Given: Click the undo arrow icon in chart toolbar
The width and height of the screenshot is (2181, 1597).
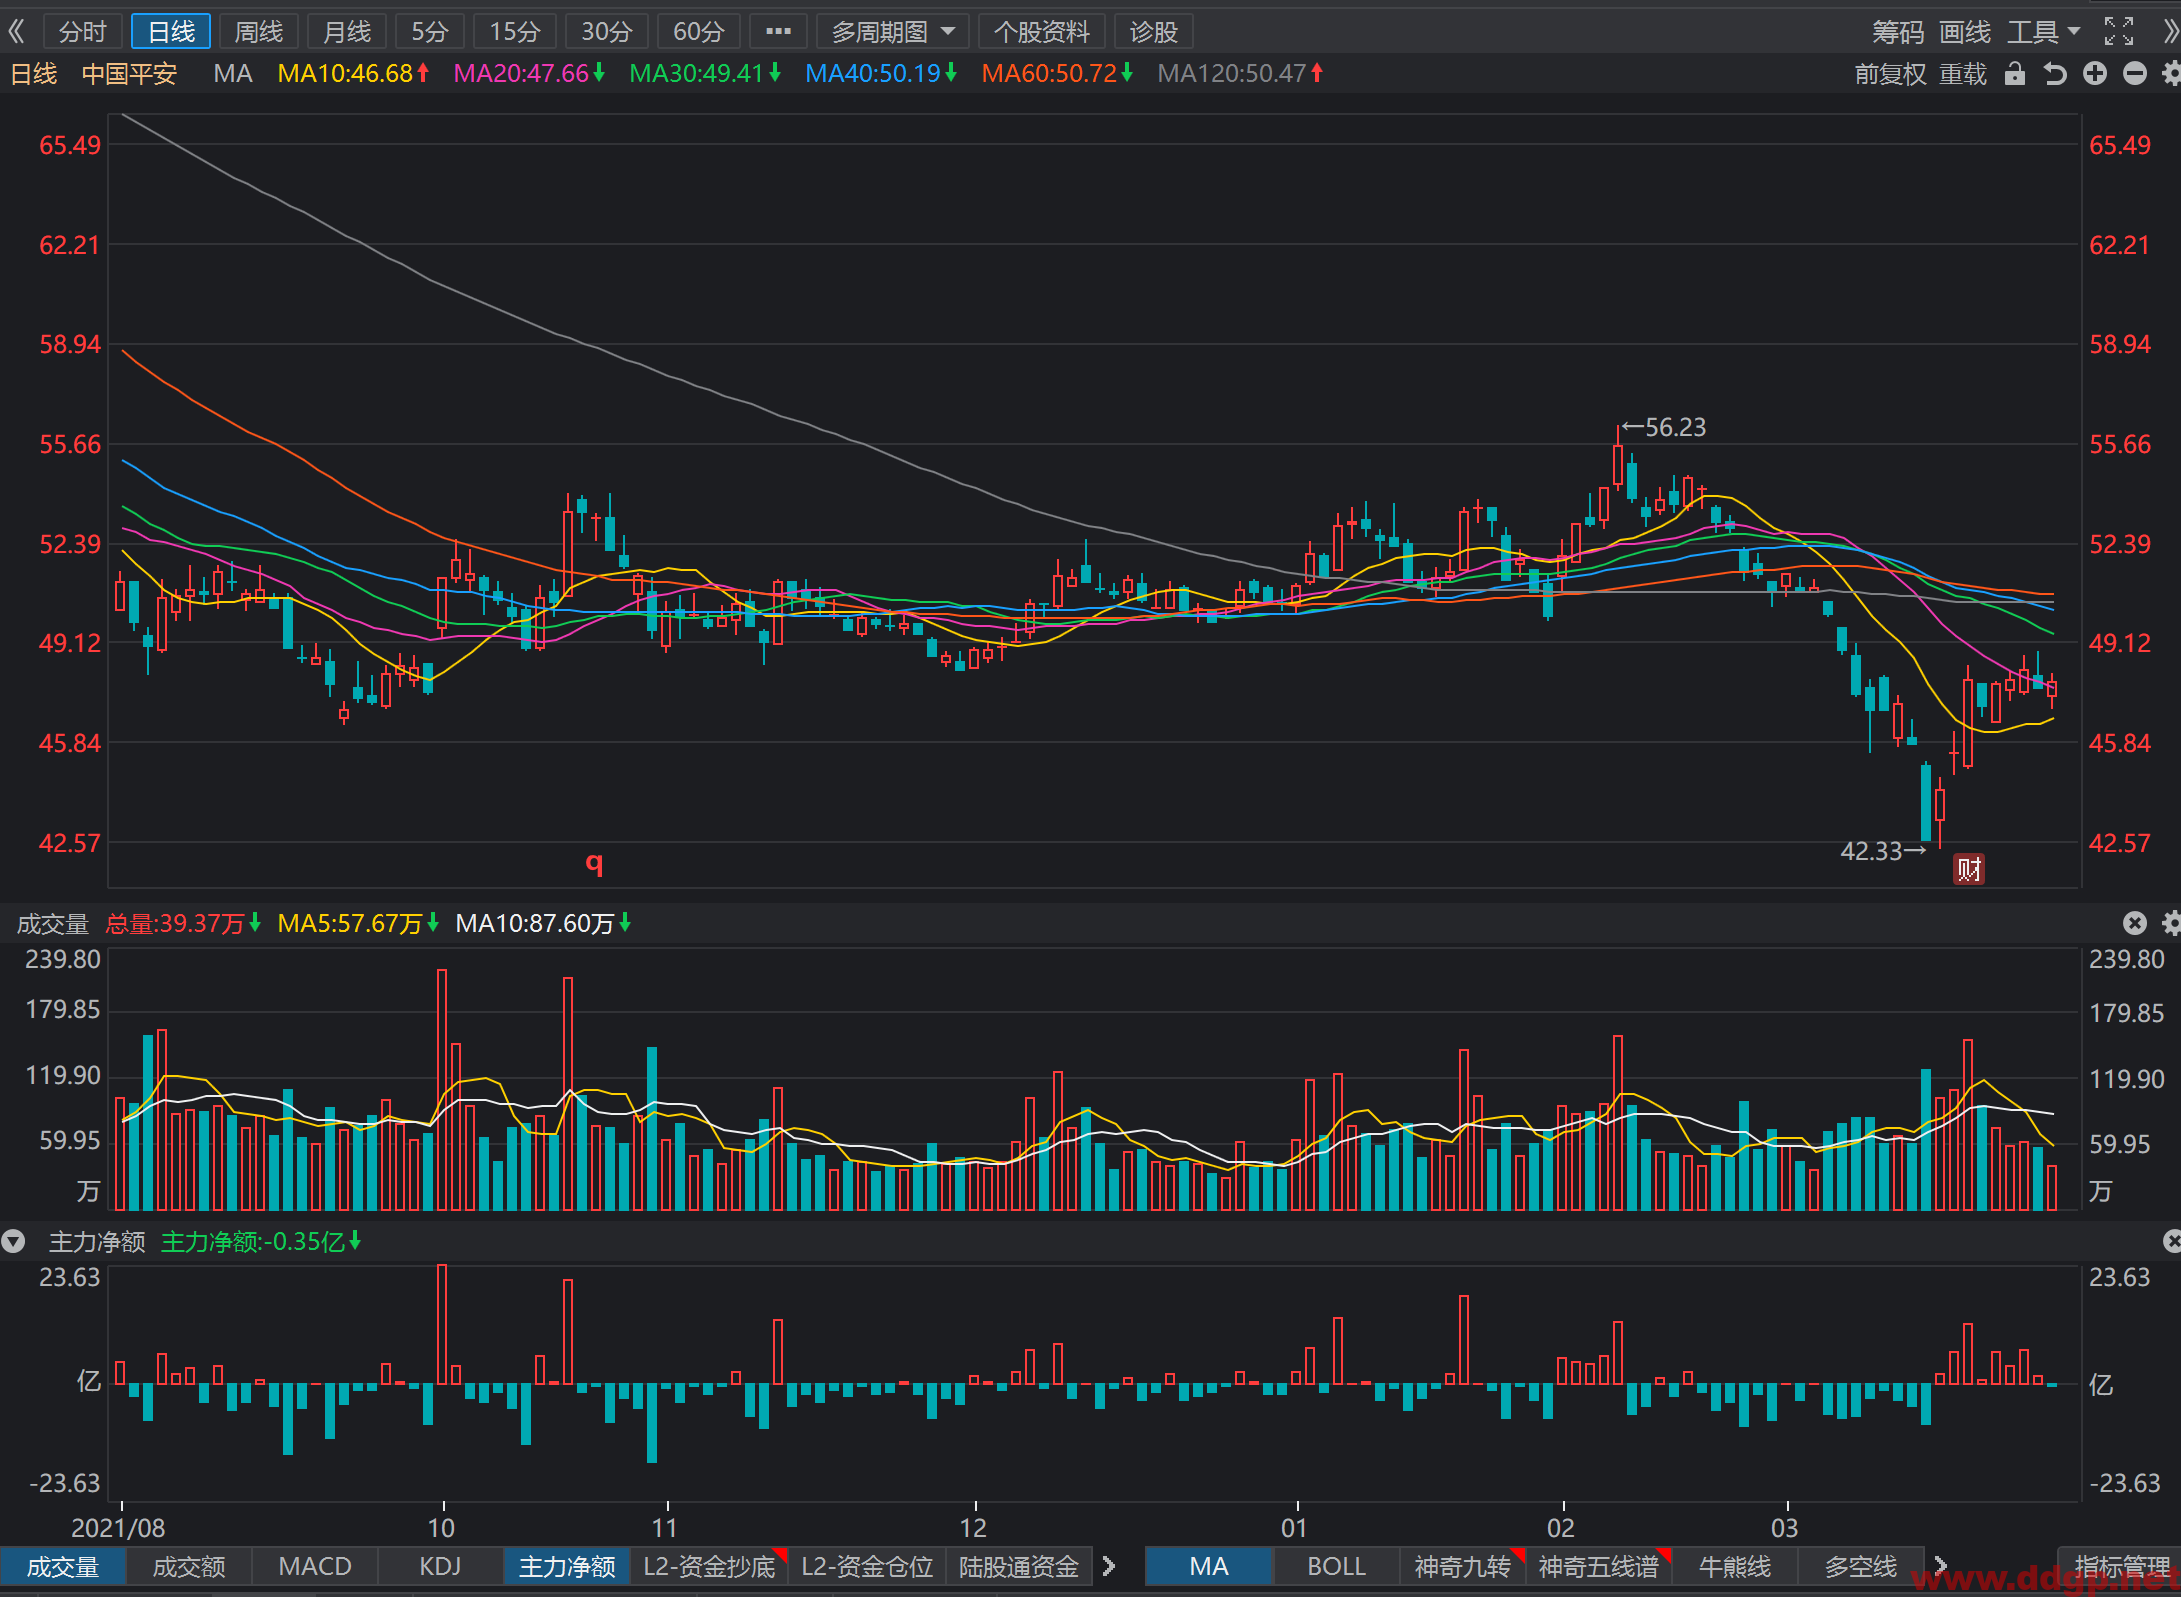Looking at the screenshot, I should point(2054,74).
